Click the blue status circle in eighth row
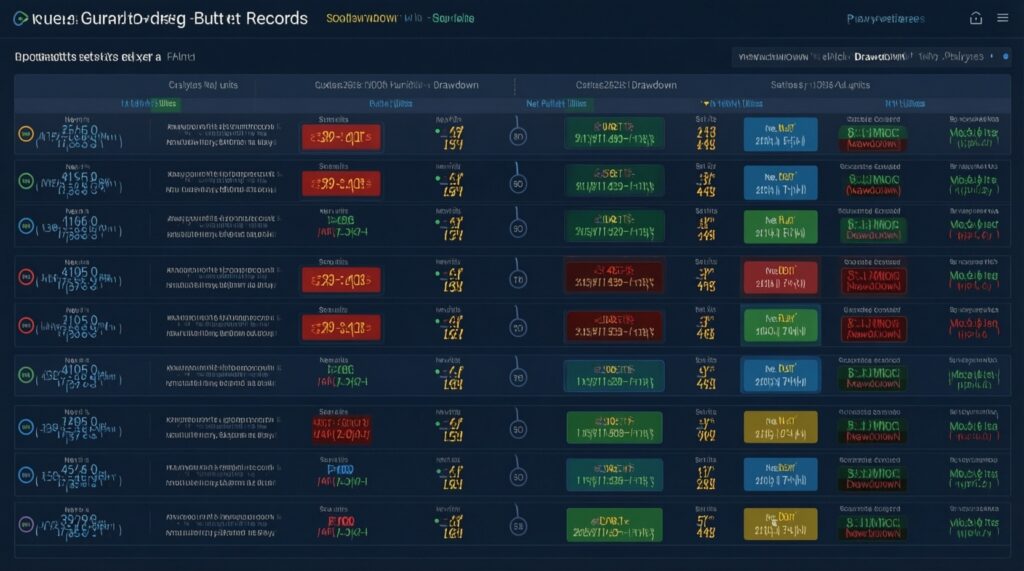 [25, 475]
